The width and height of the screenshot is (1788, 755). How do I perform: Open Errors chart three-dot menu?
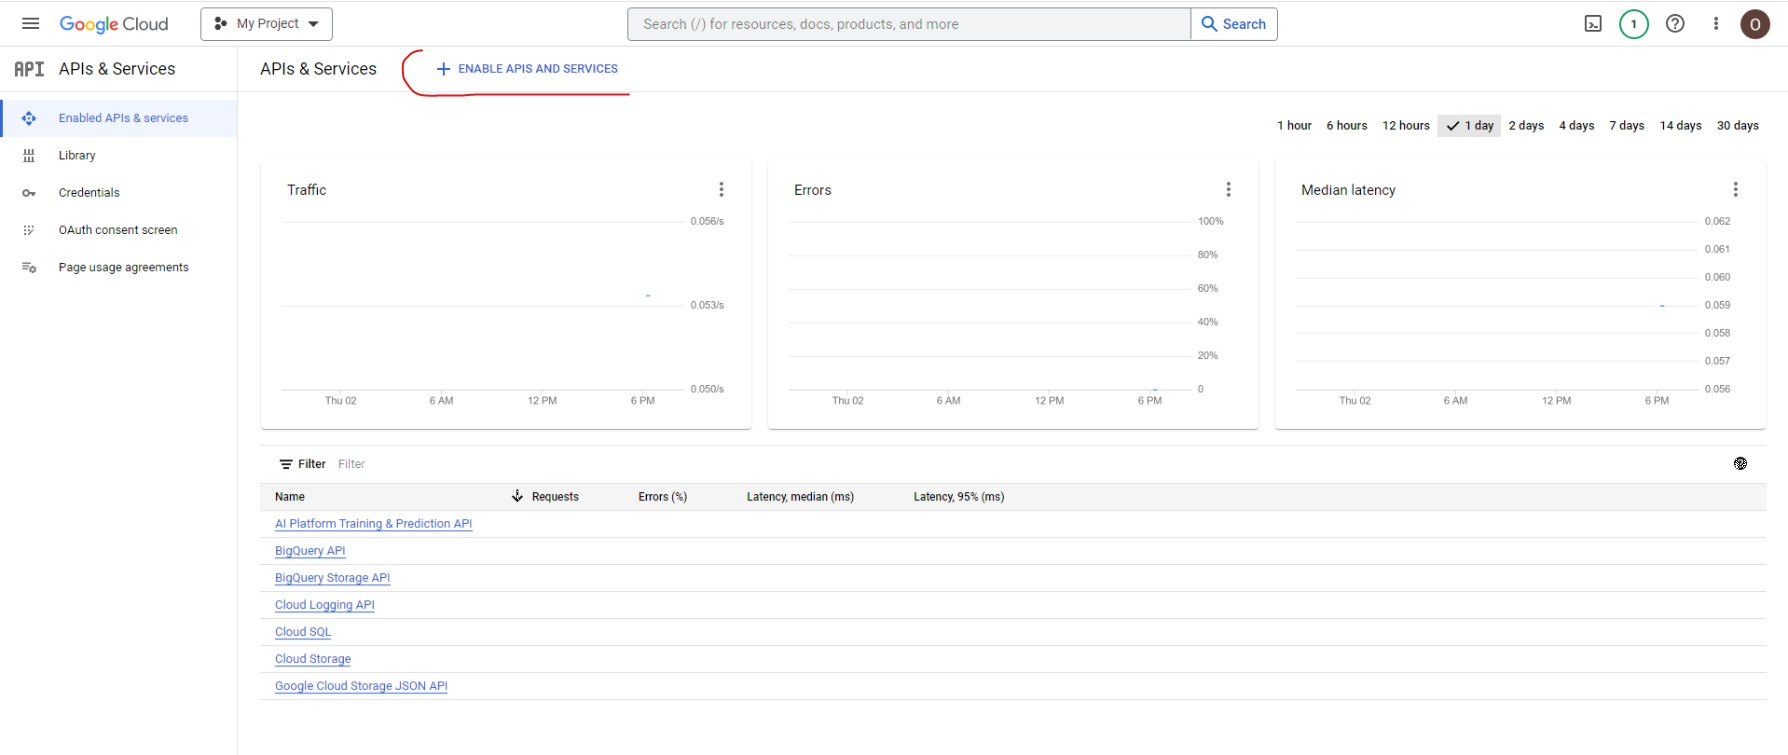[x=1228, y=189]
